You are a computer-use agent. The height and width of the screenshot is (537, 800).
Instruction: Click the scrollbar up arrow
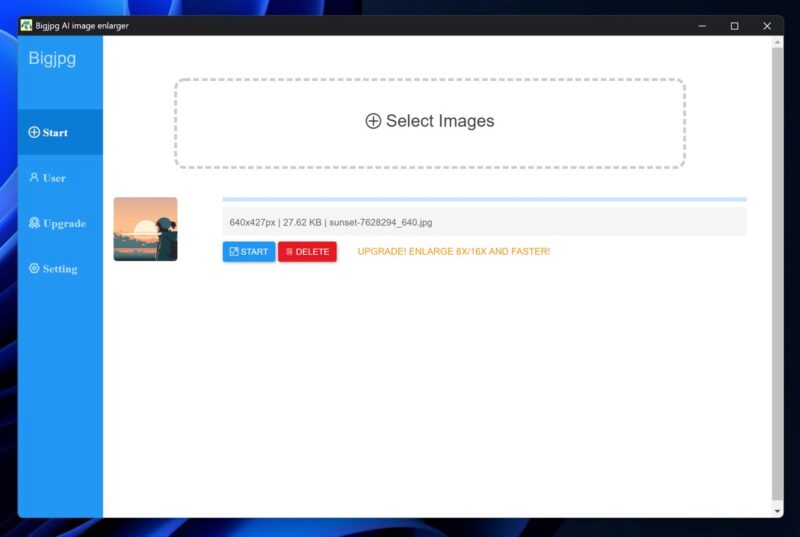point(777,43)
